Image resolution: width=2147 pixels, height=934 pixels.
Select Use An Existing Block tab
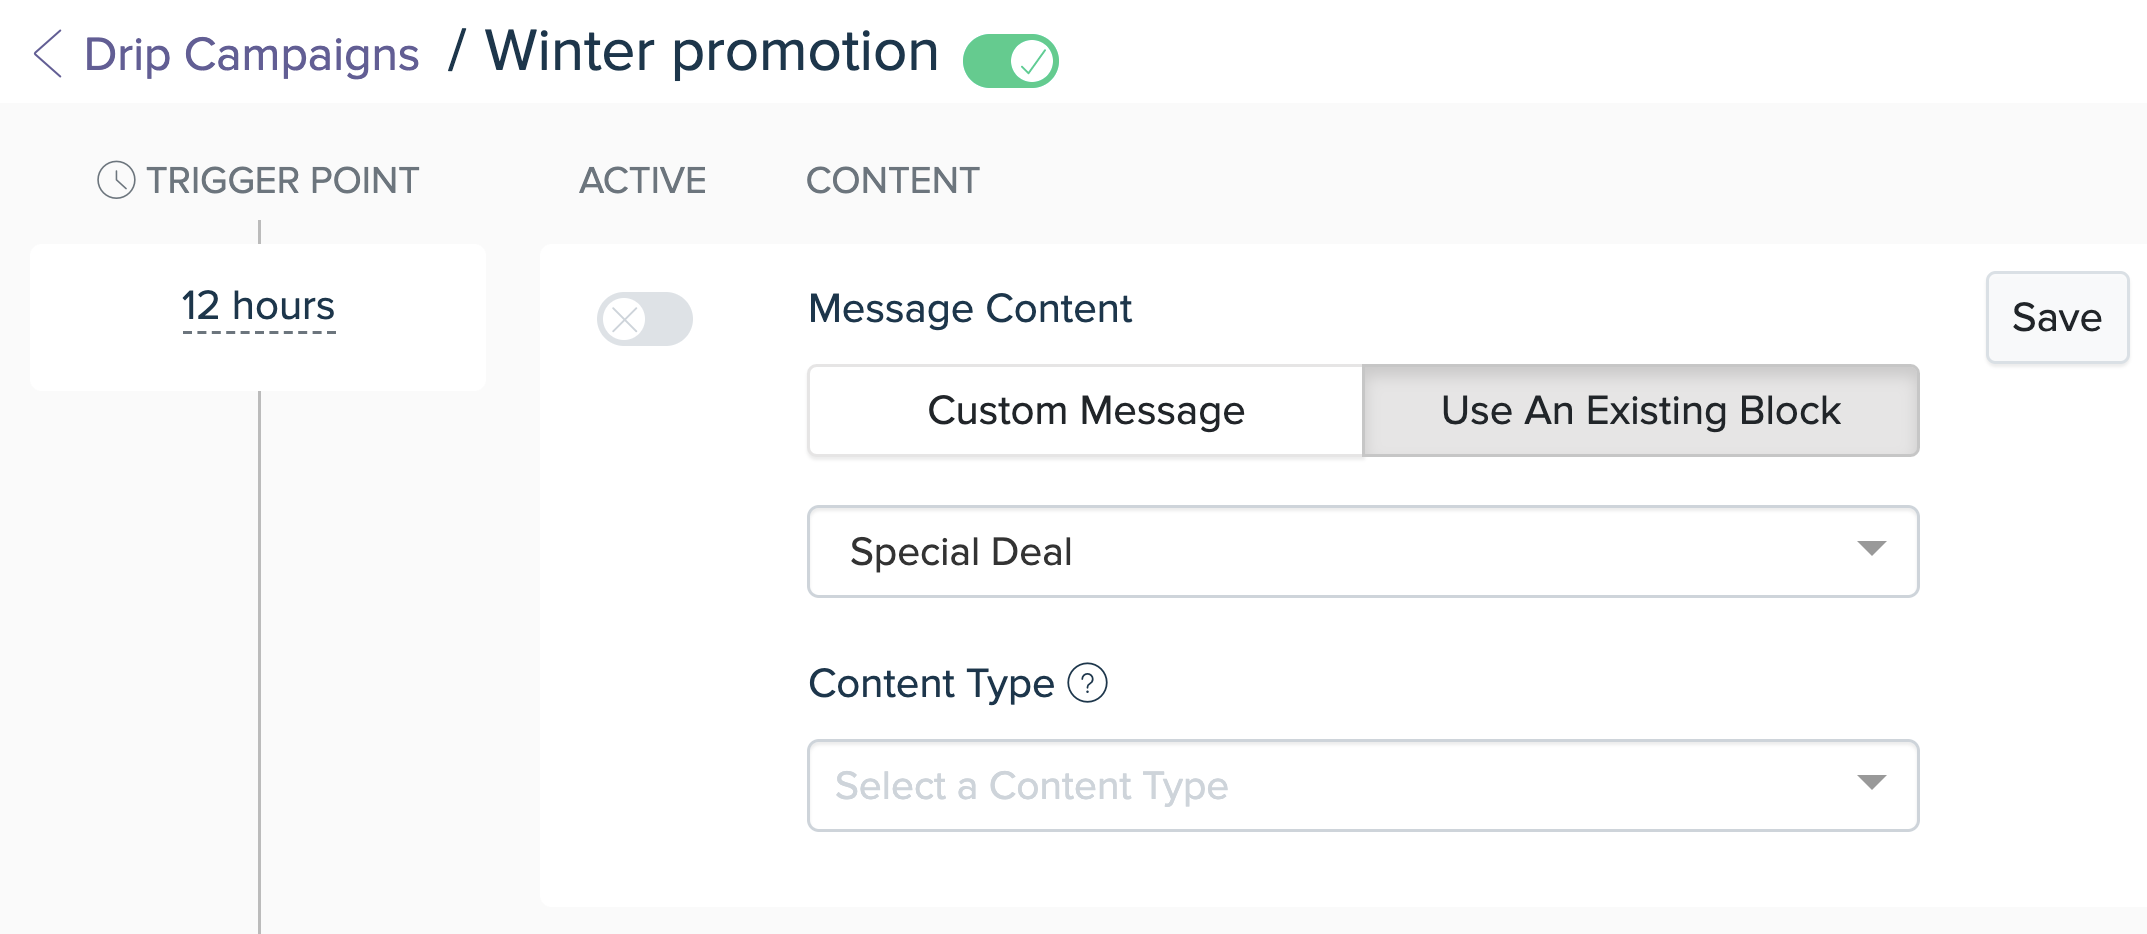point(1640,411)
